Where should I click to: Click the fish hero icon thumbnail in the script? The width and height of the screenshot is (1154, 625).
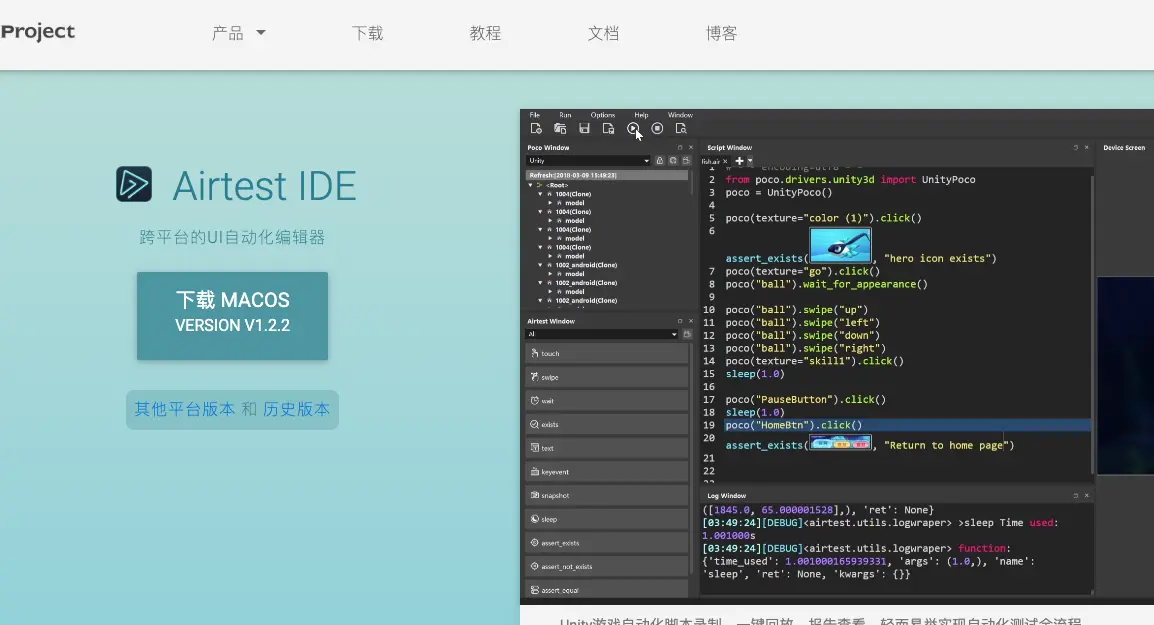840,245
